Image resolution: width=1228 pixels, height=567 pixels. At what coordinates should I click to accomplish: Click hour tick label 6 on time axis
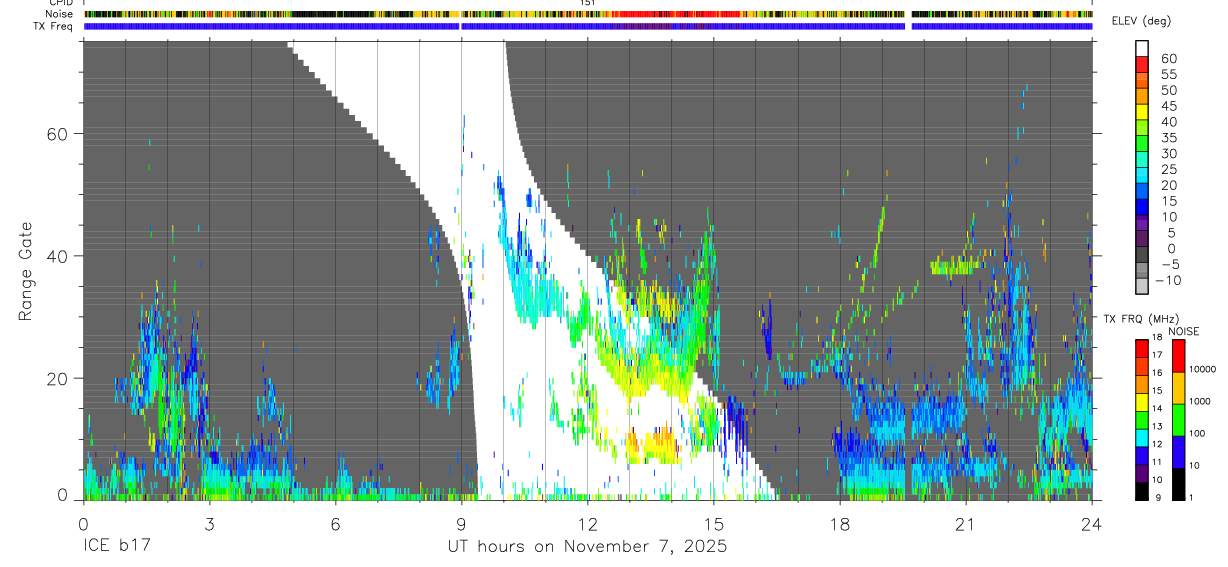(x=335, y=524)
